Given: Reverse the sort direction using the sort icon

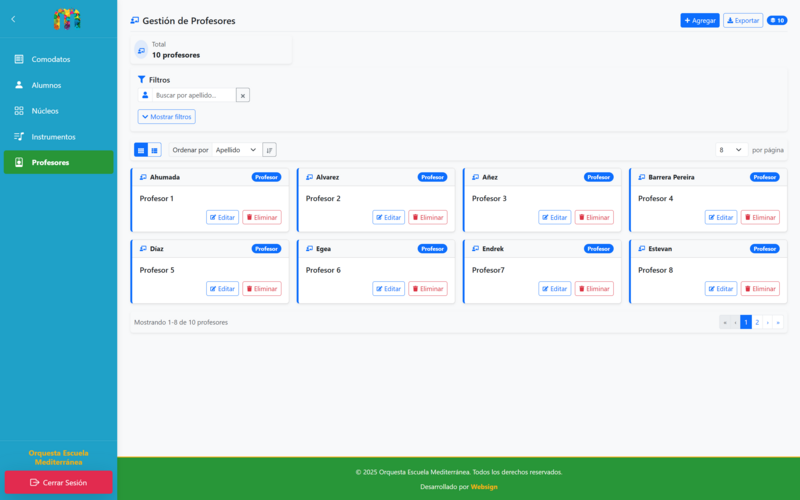Looking at the screenshot, I should [269, 150].
